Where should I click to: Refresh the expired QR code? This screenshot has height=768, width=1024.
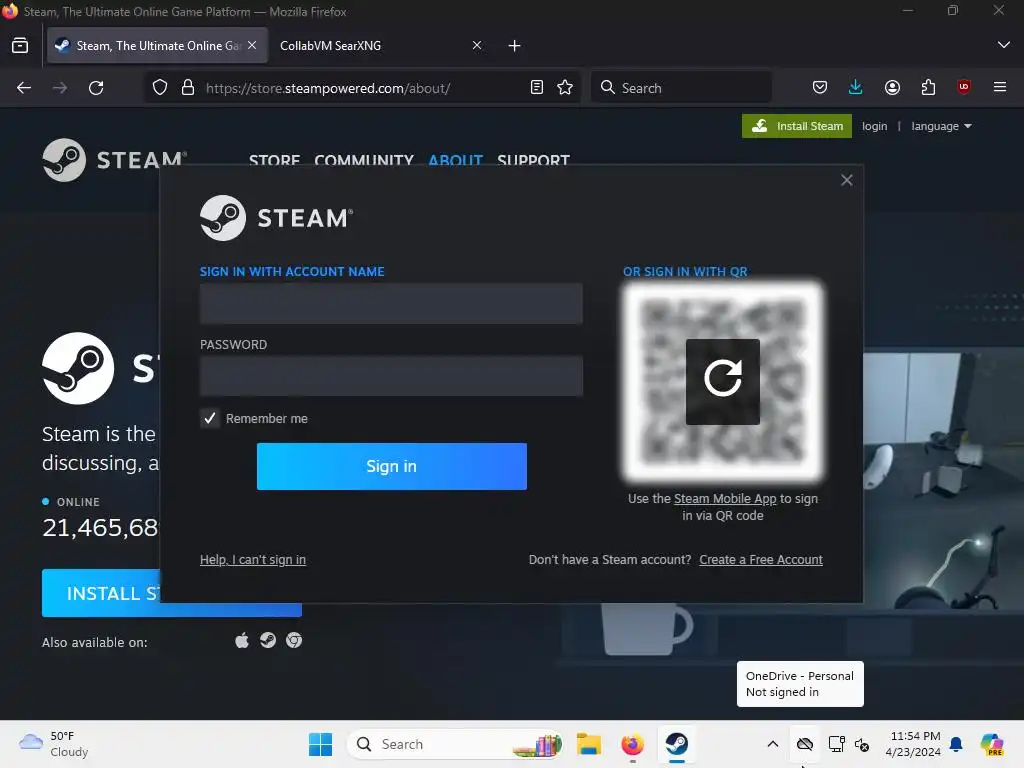722,381
